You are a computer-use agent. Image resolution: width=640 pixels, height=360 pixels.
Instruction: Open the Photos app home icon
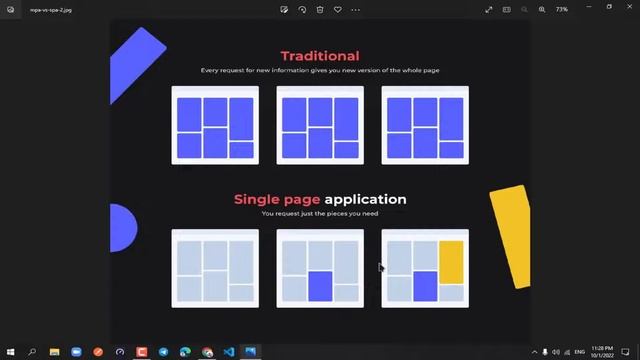pyautogui.click(x=11, y=10)
